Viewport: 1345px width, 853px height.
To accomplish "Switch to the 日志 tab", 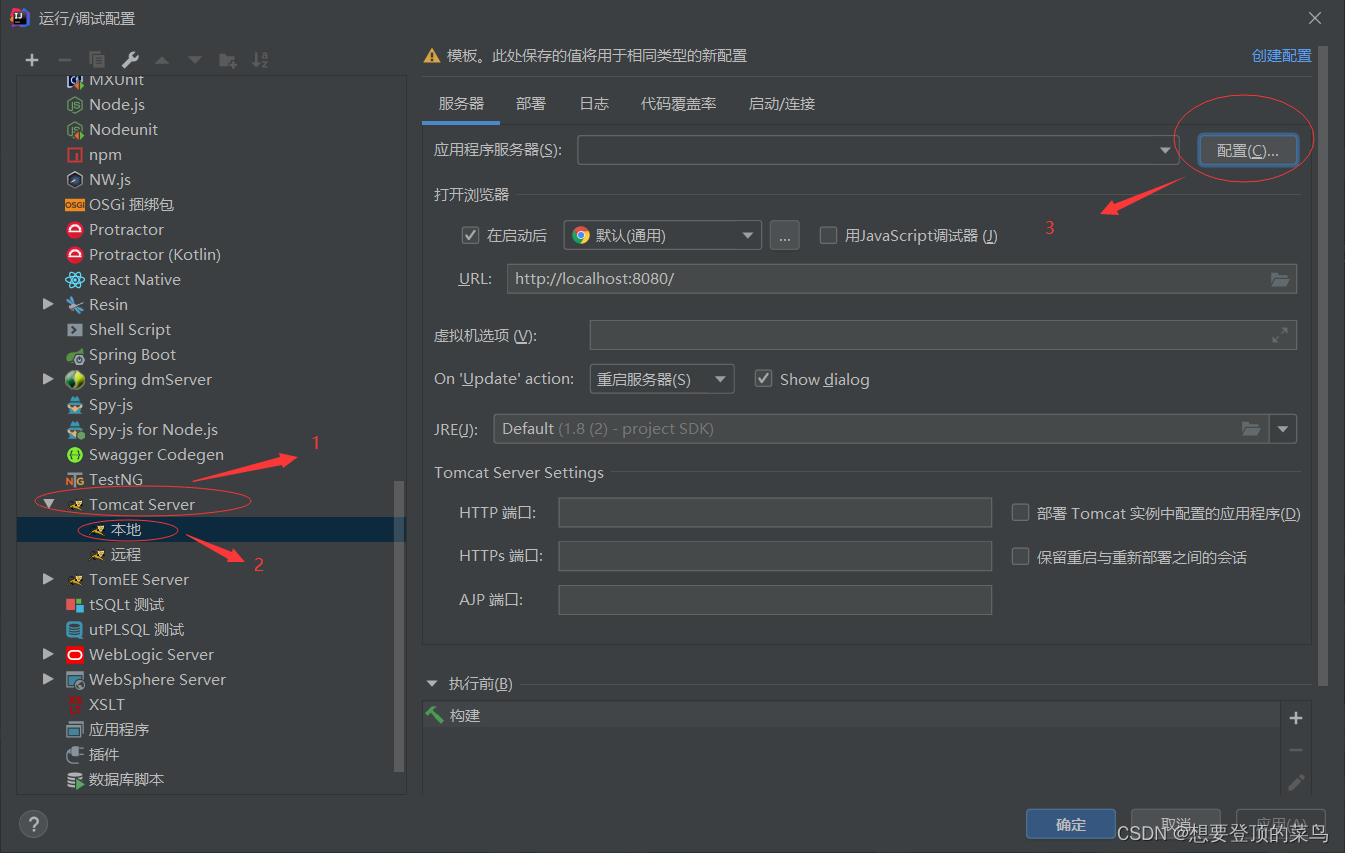I will coord(594,104).
